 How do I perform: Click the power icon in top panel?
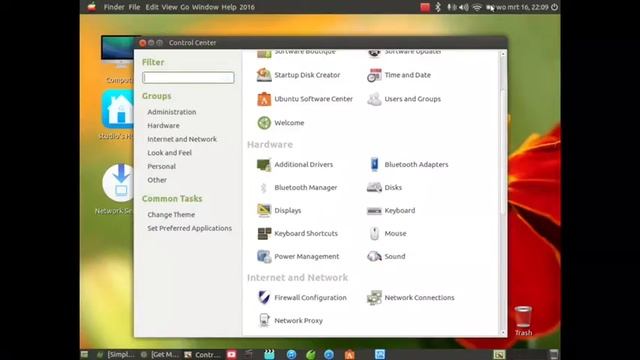click(x=554, y=7)
